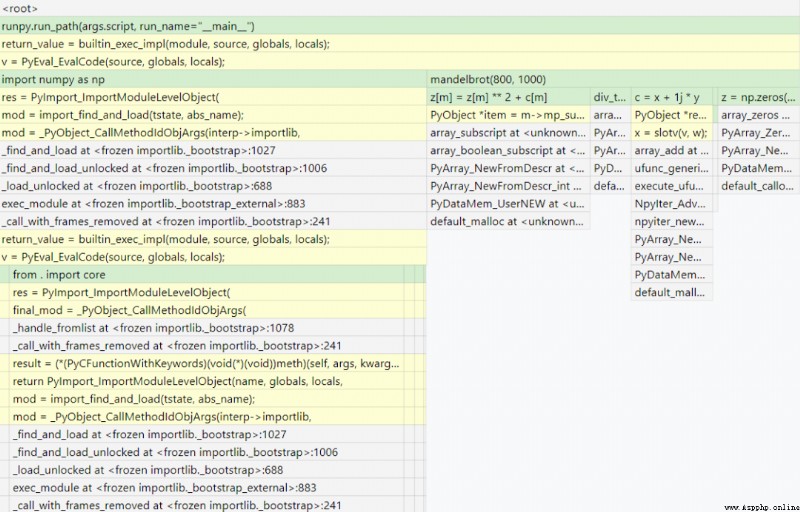800x512 pixels.
Task: Select the runpy.run_path(args.script) frame
Action: [x=400, y=26]
